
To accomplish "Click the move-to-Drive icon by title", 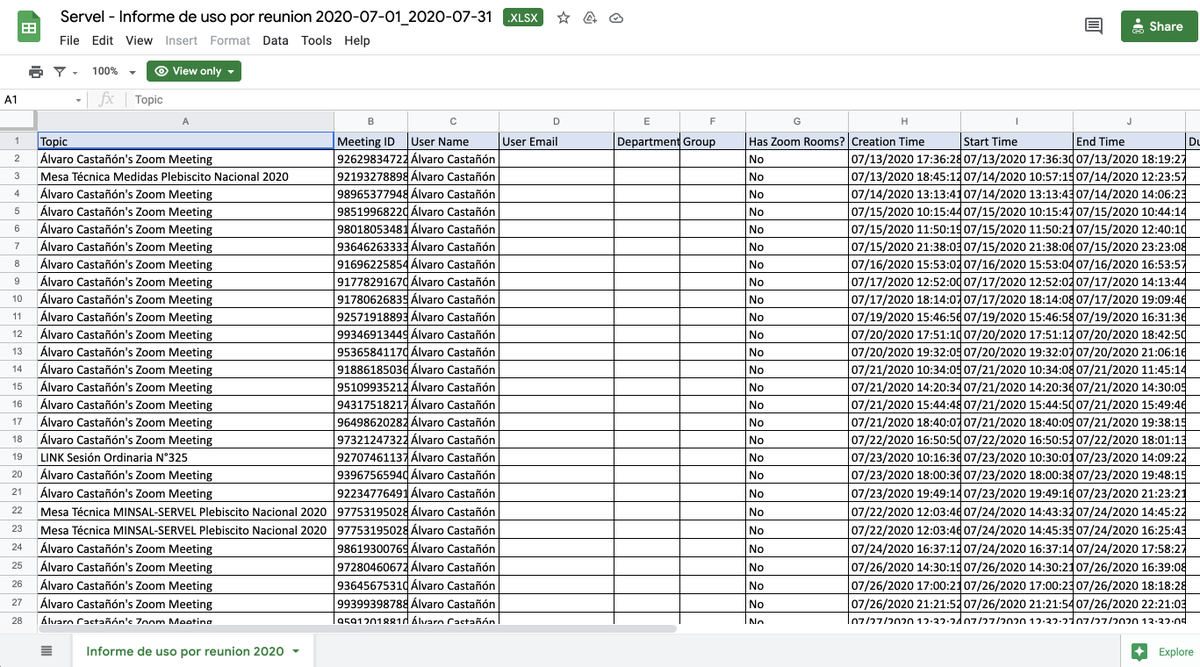I will (x=590, y=18).
